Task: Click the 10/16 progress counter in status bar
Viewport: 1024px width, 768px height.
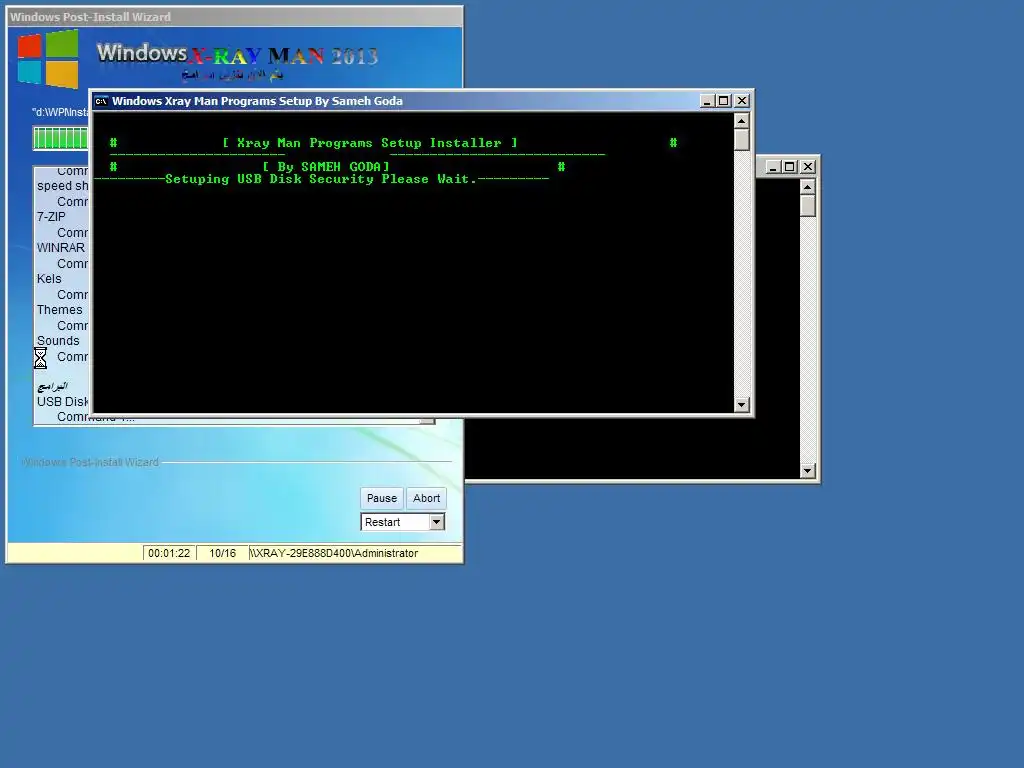Action: [223, 553]
